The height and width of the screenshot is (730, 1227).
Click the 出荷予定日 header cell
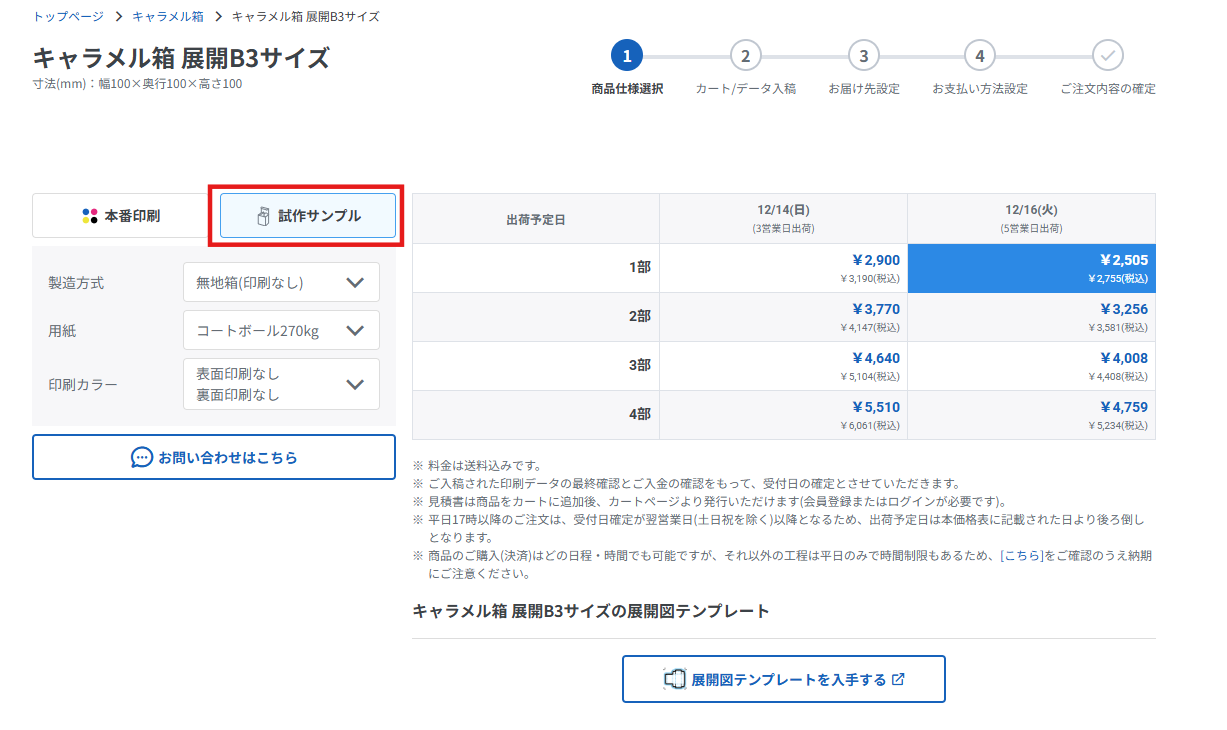536,219
